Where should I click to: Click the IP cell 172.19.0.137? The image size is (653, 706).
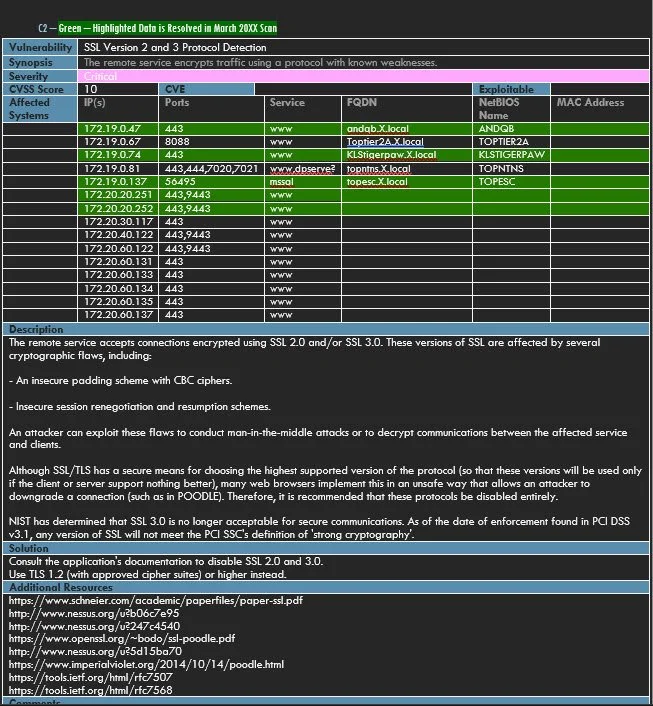(x=118, y=182)
